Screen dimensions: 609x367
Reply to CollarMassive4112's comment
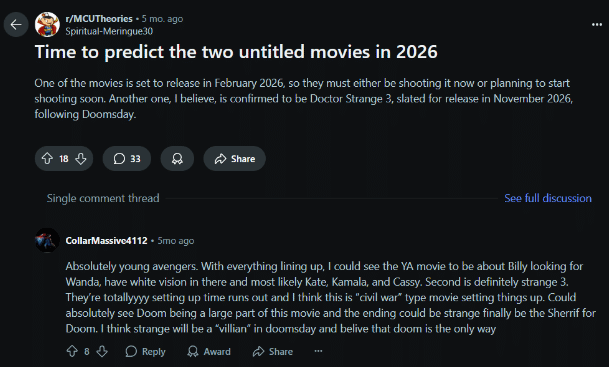[145, 351]
